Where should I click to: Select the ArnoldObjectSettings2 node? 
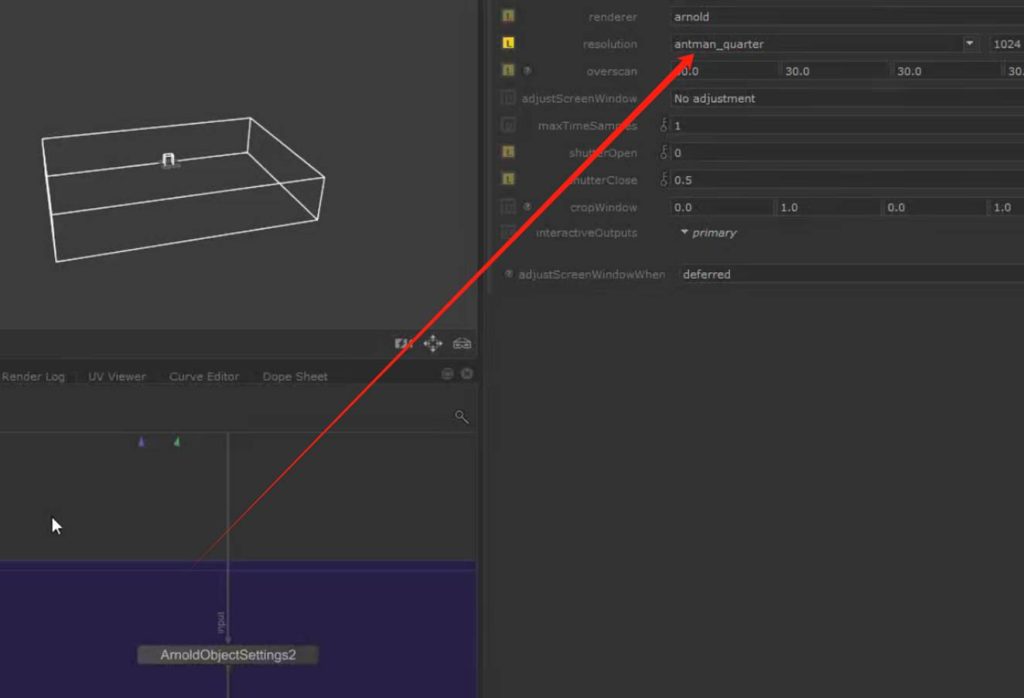227,655
